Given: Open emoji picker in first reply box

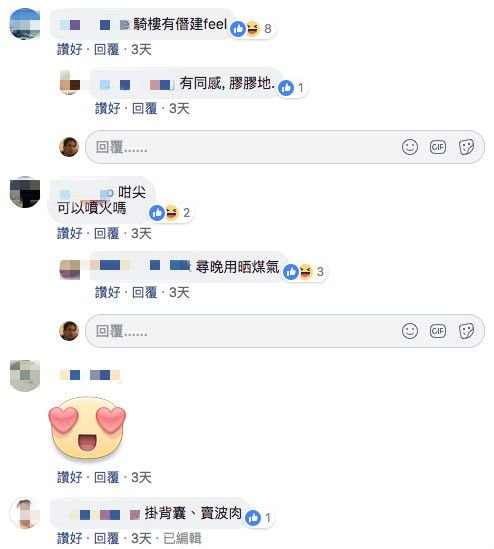Looking at the screenshot, I should (x=410, y=147).
